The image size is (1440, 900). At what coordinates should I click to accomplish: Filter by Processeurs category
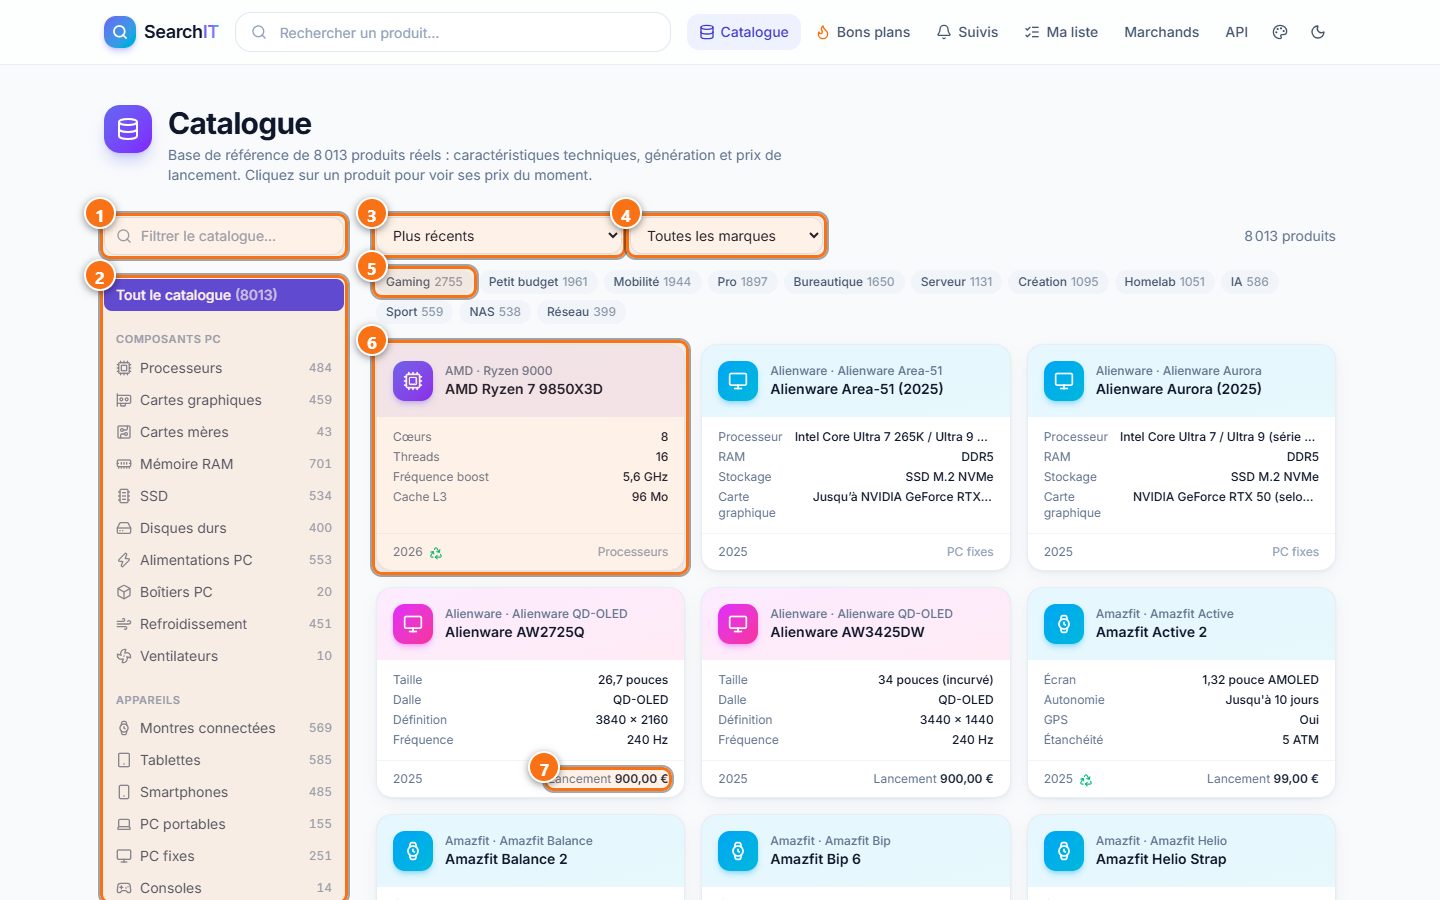pos(224,368)
